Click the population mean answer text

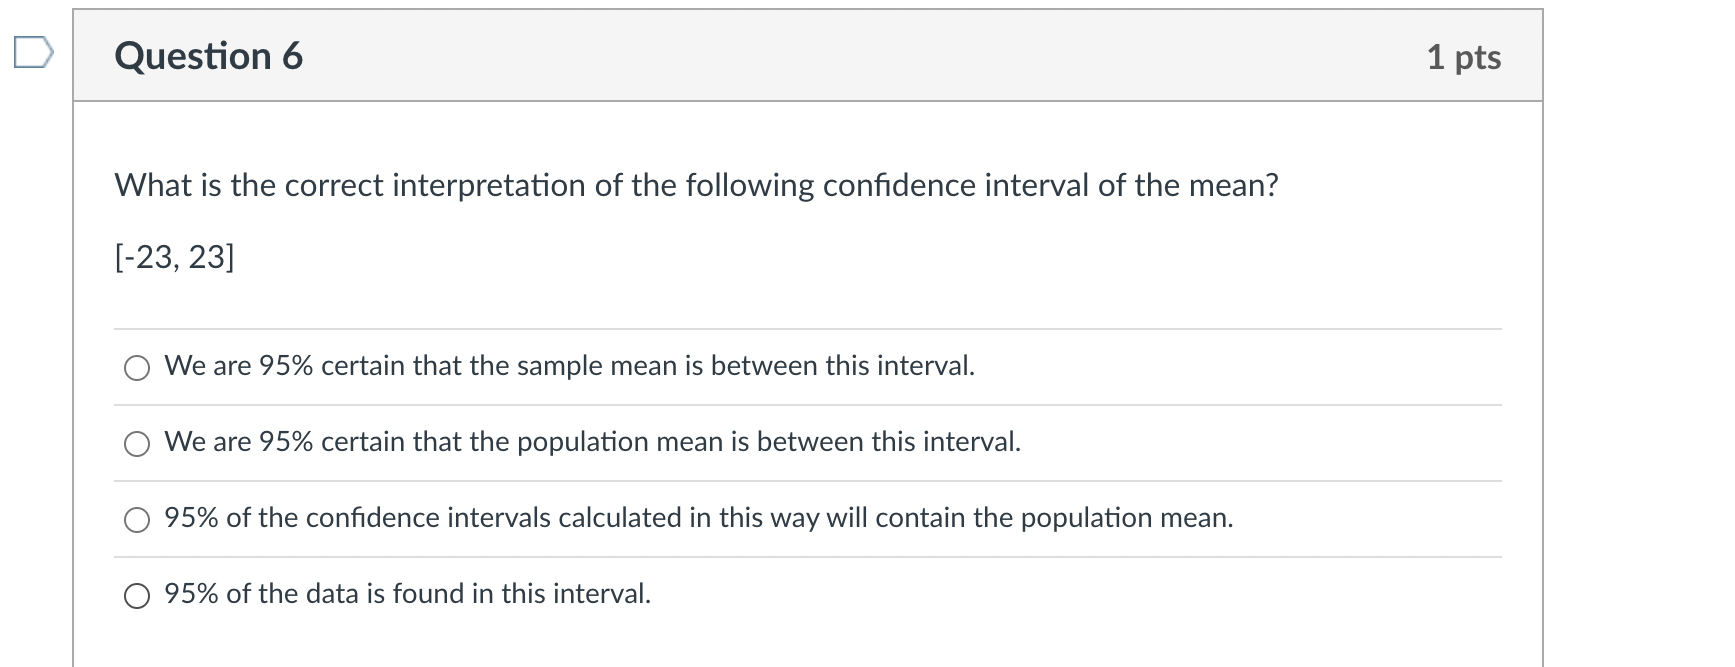click(x=593, y=441)
